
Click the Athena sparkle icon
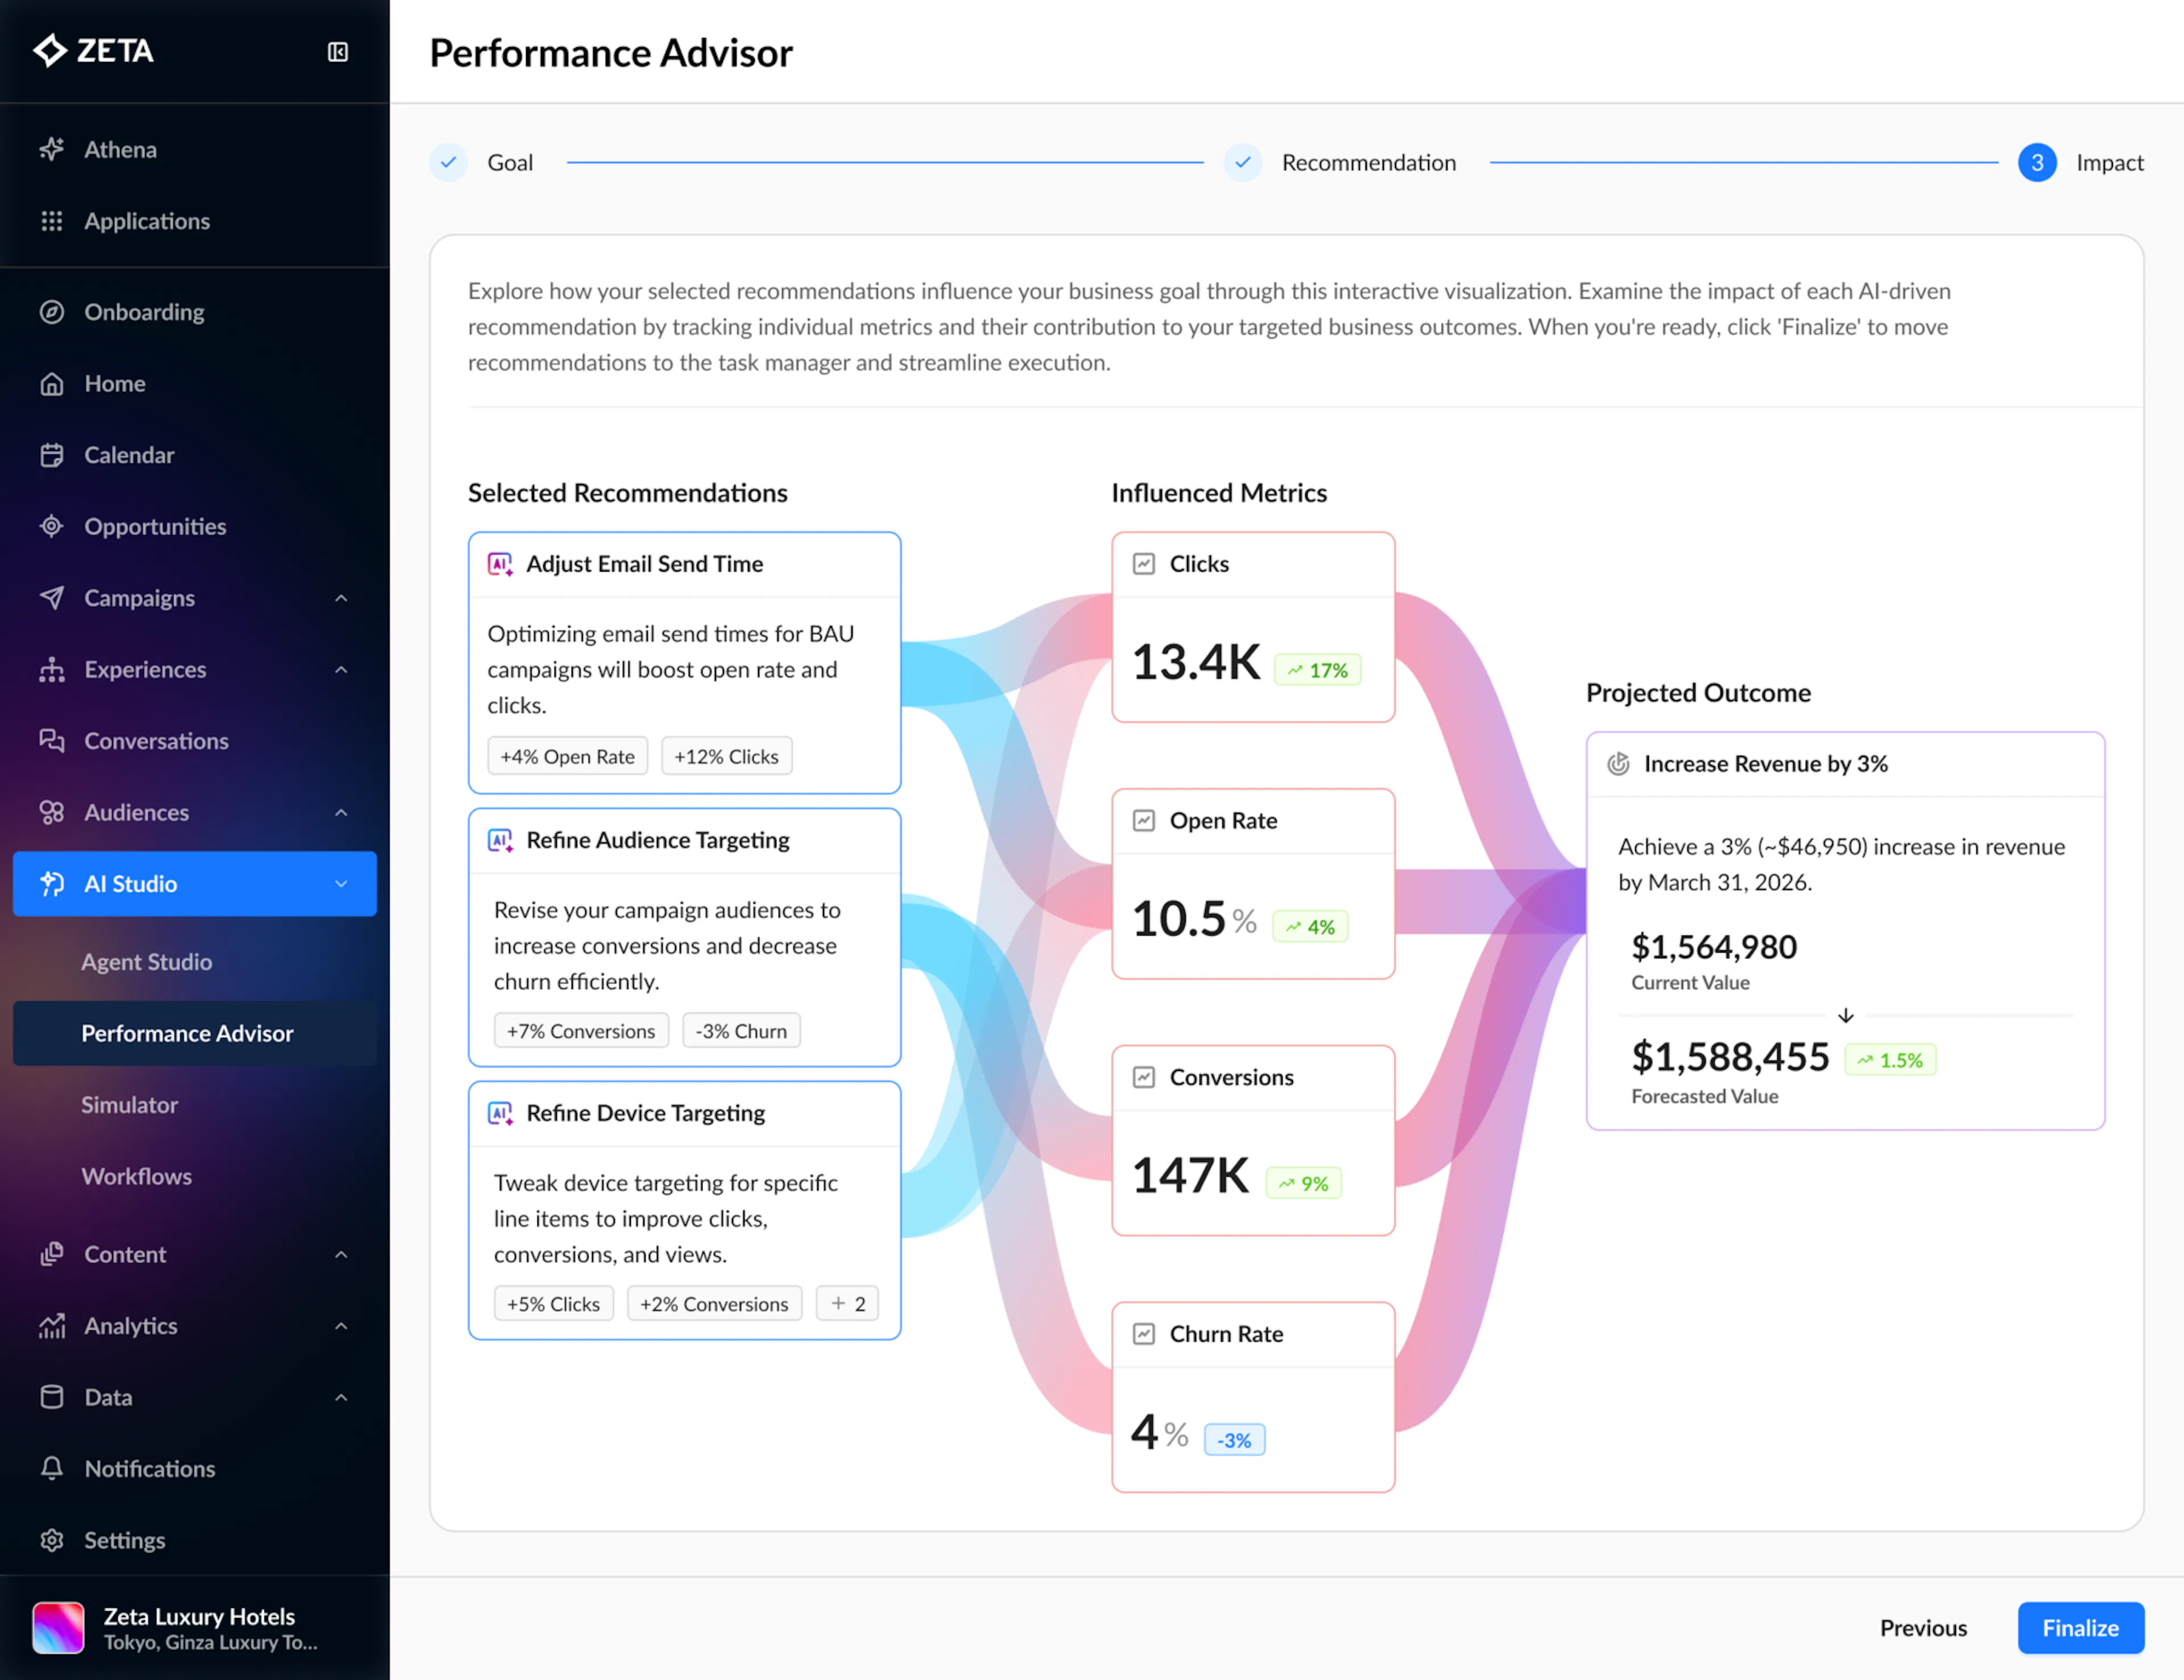click(x=52, y=149)
